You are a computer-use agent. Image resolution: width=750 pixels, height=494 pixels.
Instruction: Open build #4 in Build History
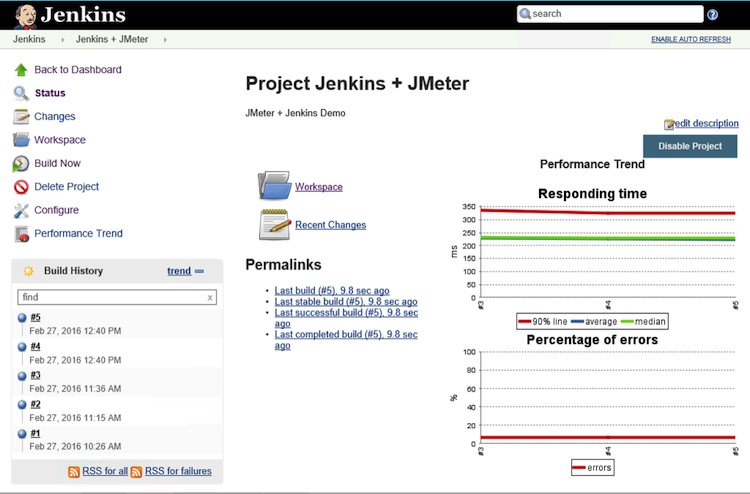click(35, 347)
